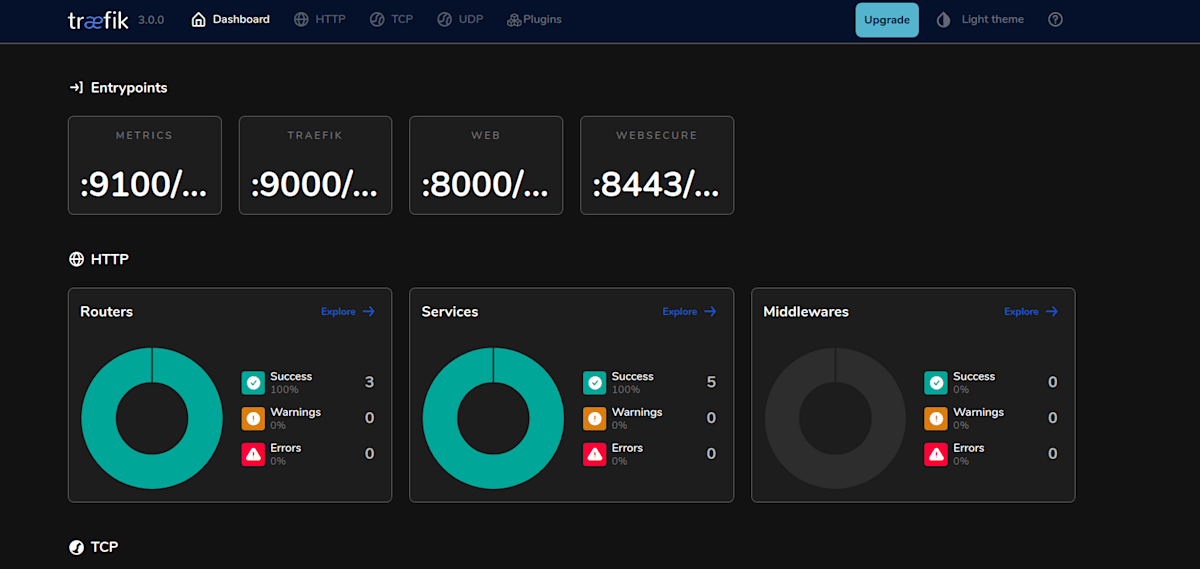Select the WEBSECURE entrypoint card
The width and height of the screenshot is (1200, 569).
coord(657,165)
